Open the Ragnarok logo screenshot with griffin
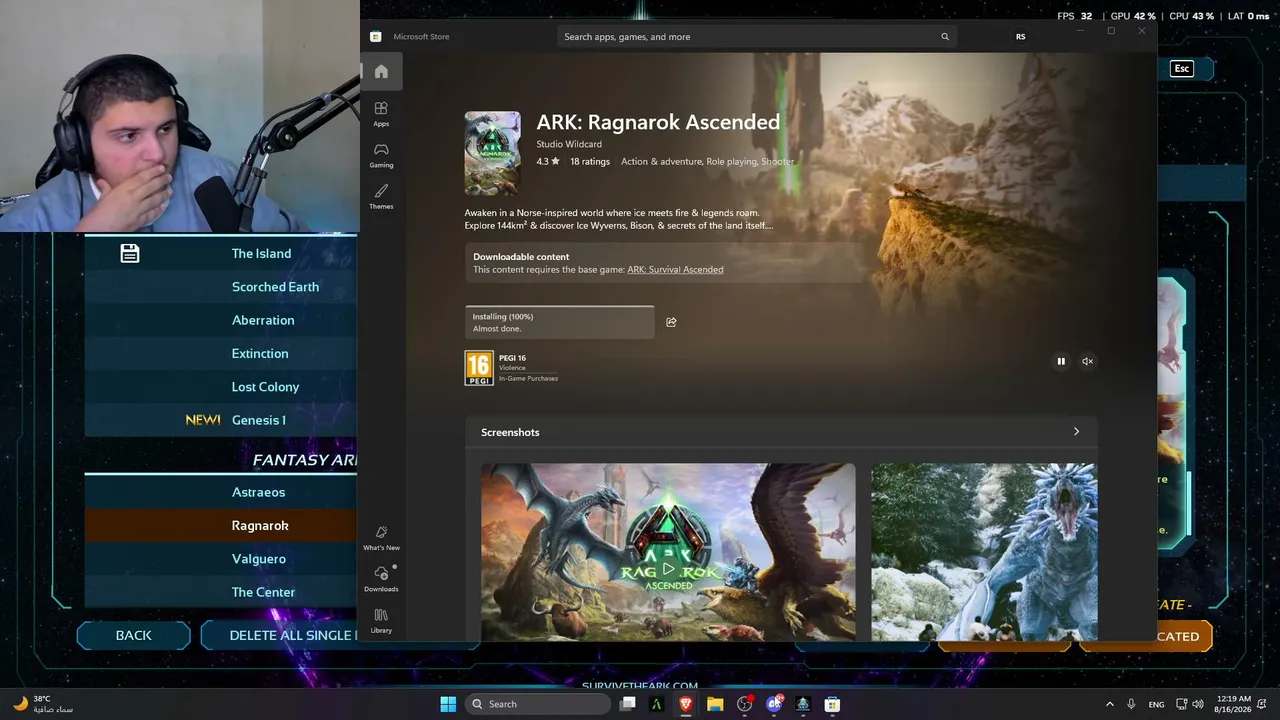Image resolution: width=1280 pixels, height=720 pixels. coord(668,551)
